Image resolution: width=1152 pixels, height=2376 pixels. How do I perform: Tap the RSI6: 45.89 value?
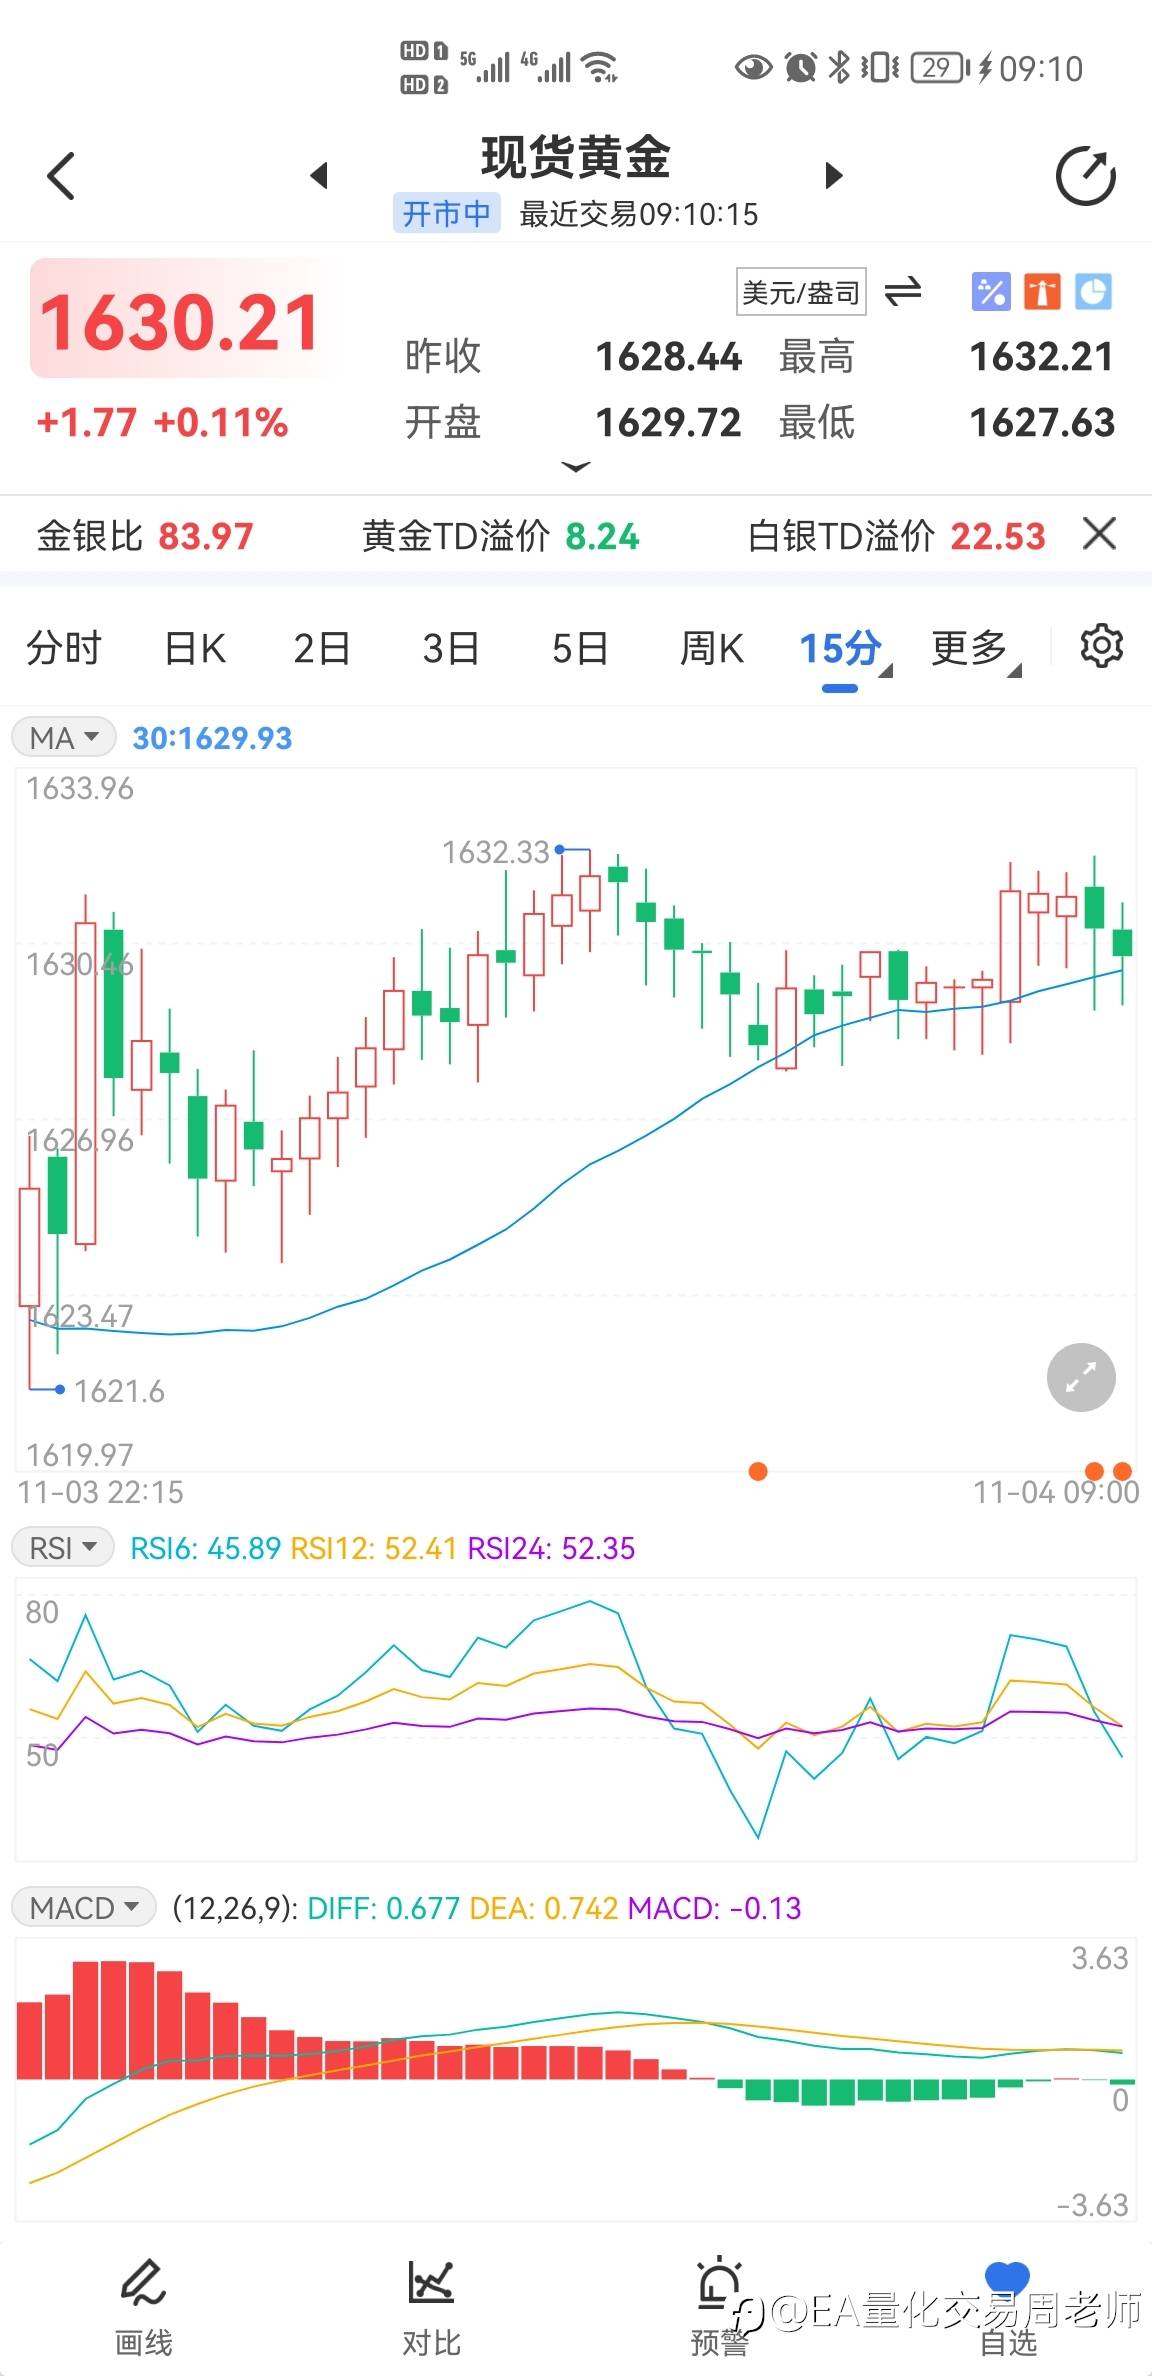(x=205, y=1548)
